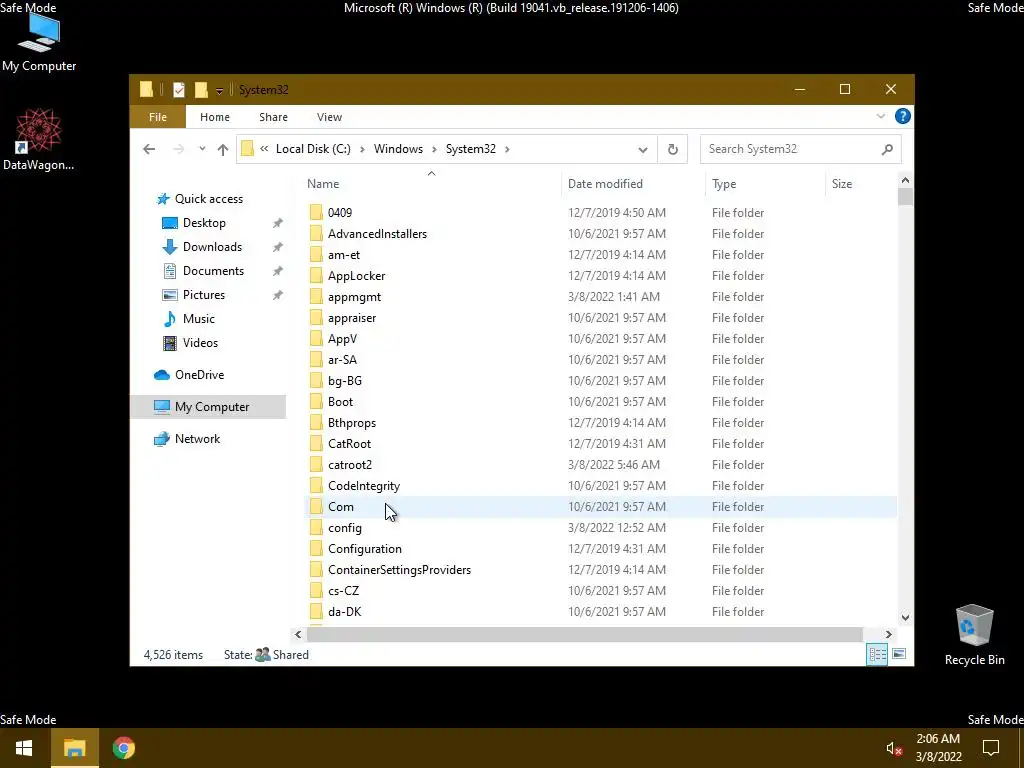Screen dimensions: 1024x768
Task: Sort by the Size column header
Action: 861,184
